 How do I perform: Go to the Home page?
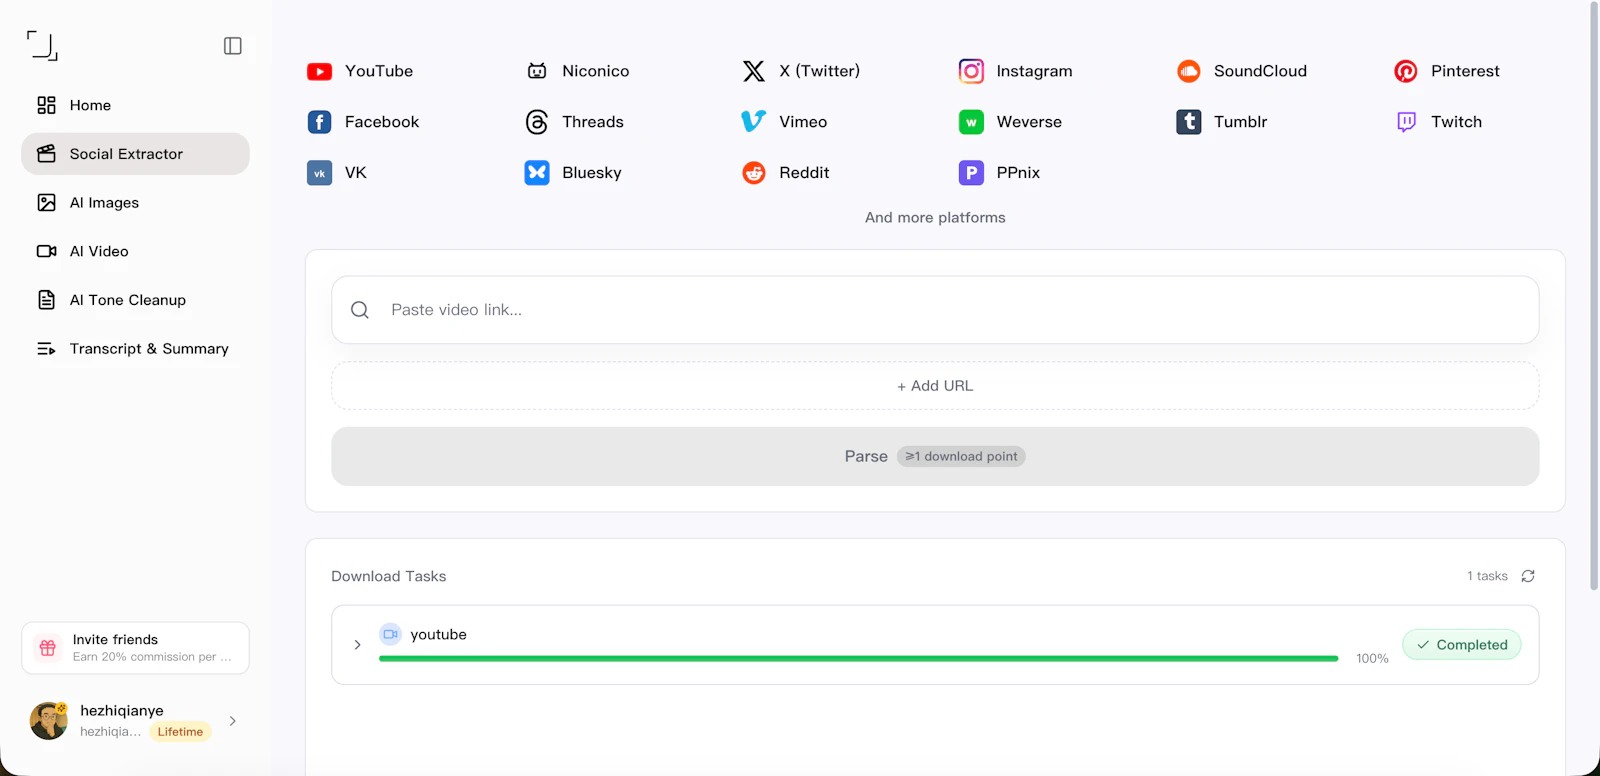tap(135, 105)
